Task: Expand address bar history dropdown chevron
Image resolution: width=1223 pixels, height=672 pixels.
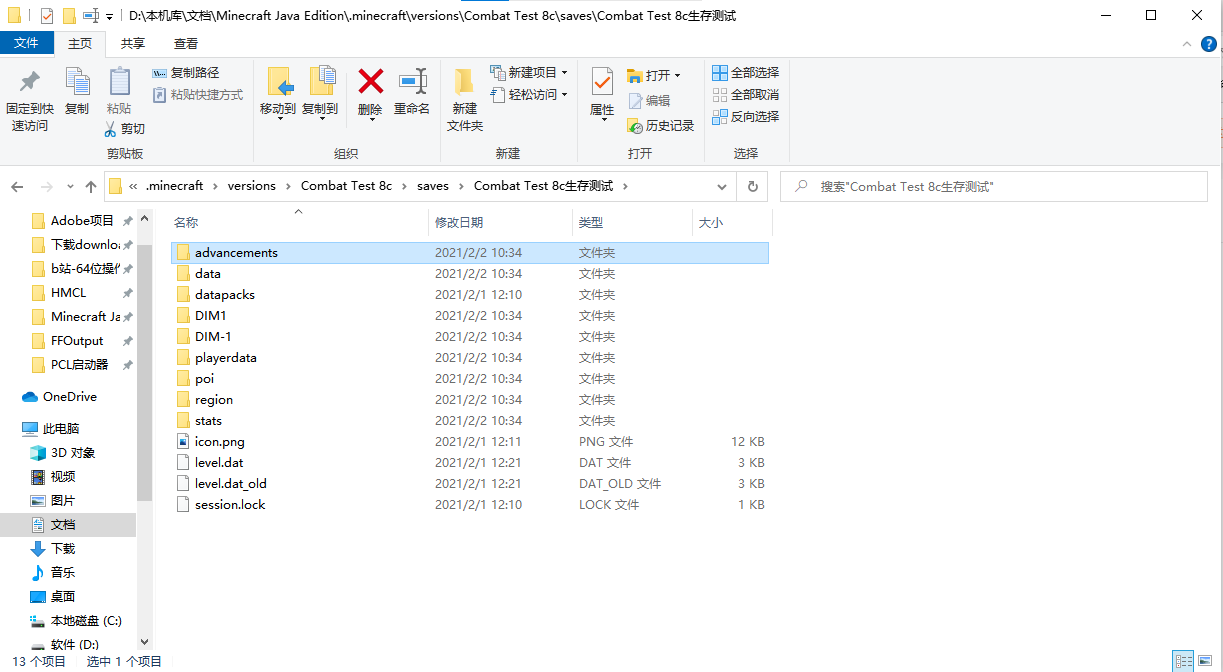Action: coord(723,186)
